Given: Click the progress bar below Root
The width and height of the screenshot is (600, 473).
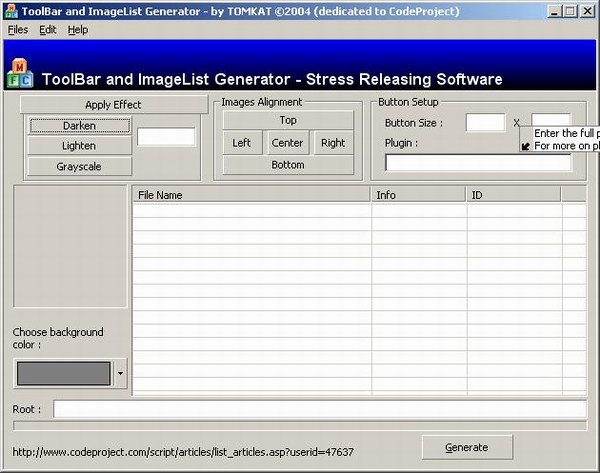Looking at the screenshot, I should pos(300,426).
